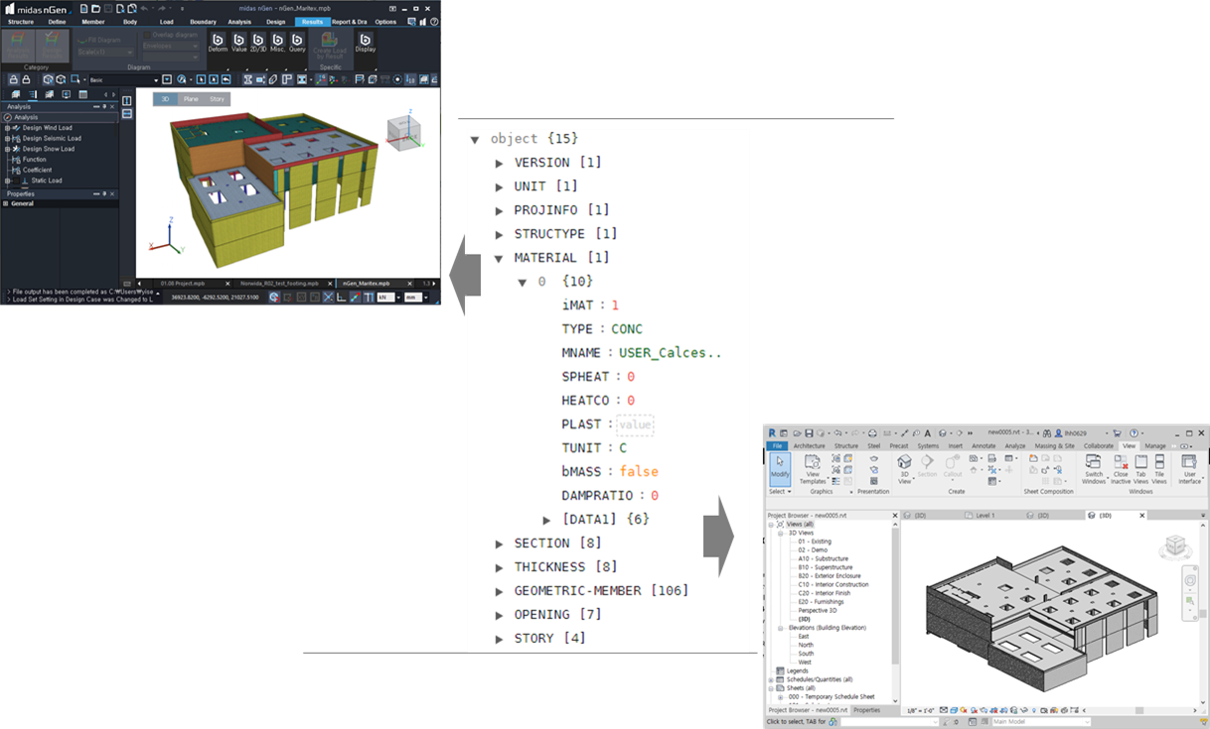Click the Query results icon
This screenshot has width=1210, height=729.
coord(296,41)
